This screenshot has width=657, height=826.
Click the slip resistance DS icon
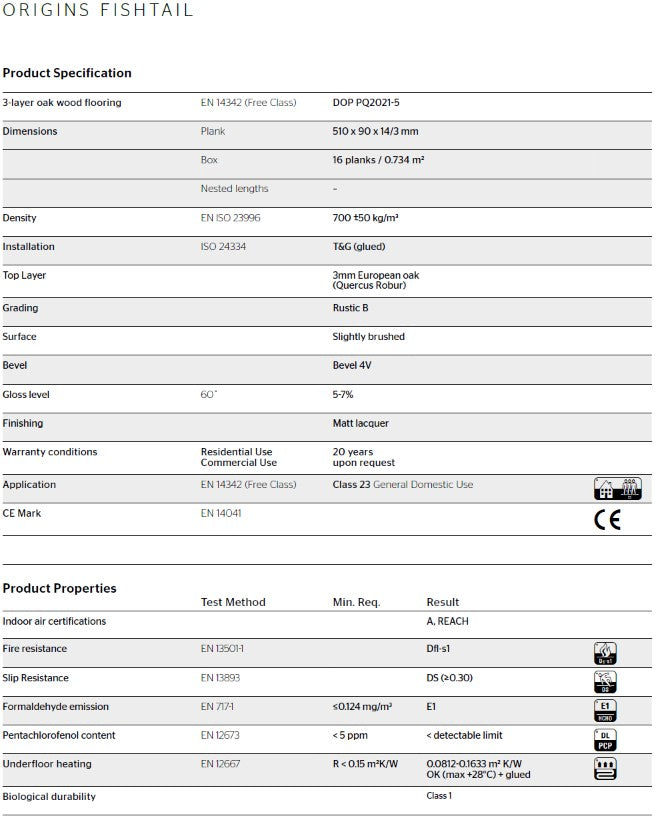point(605,682)
